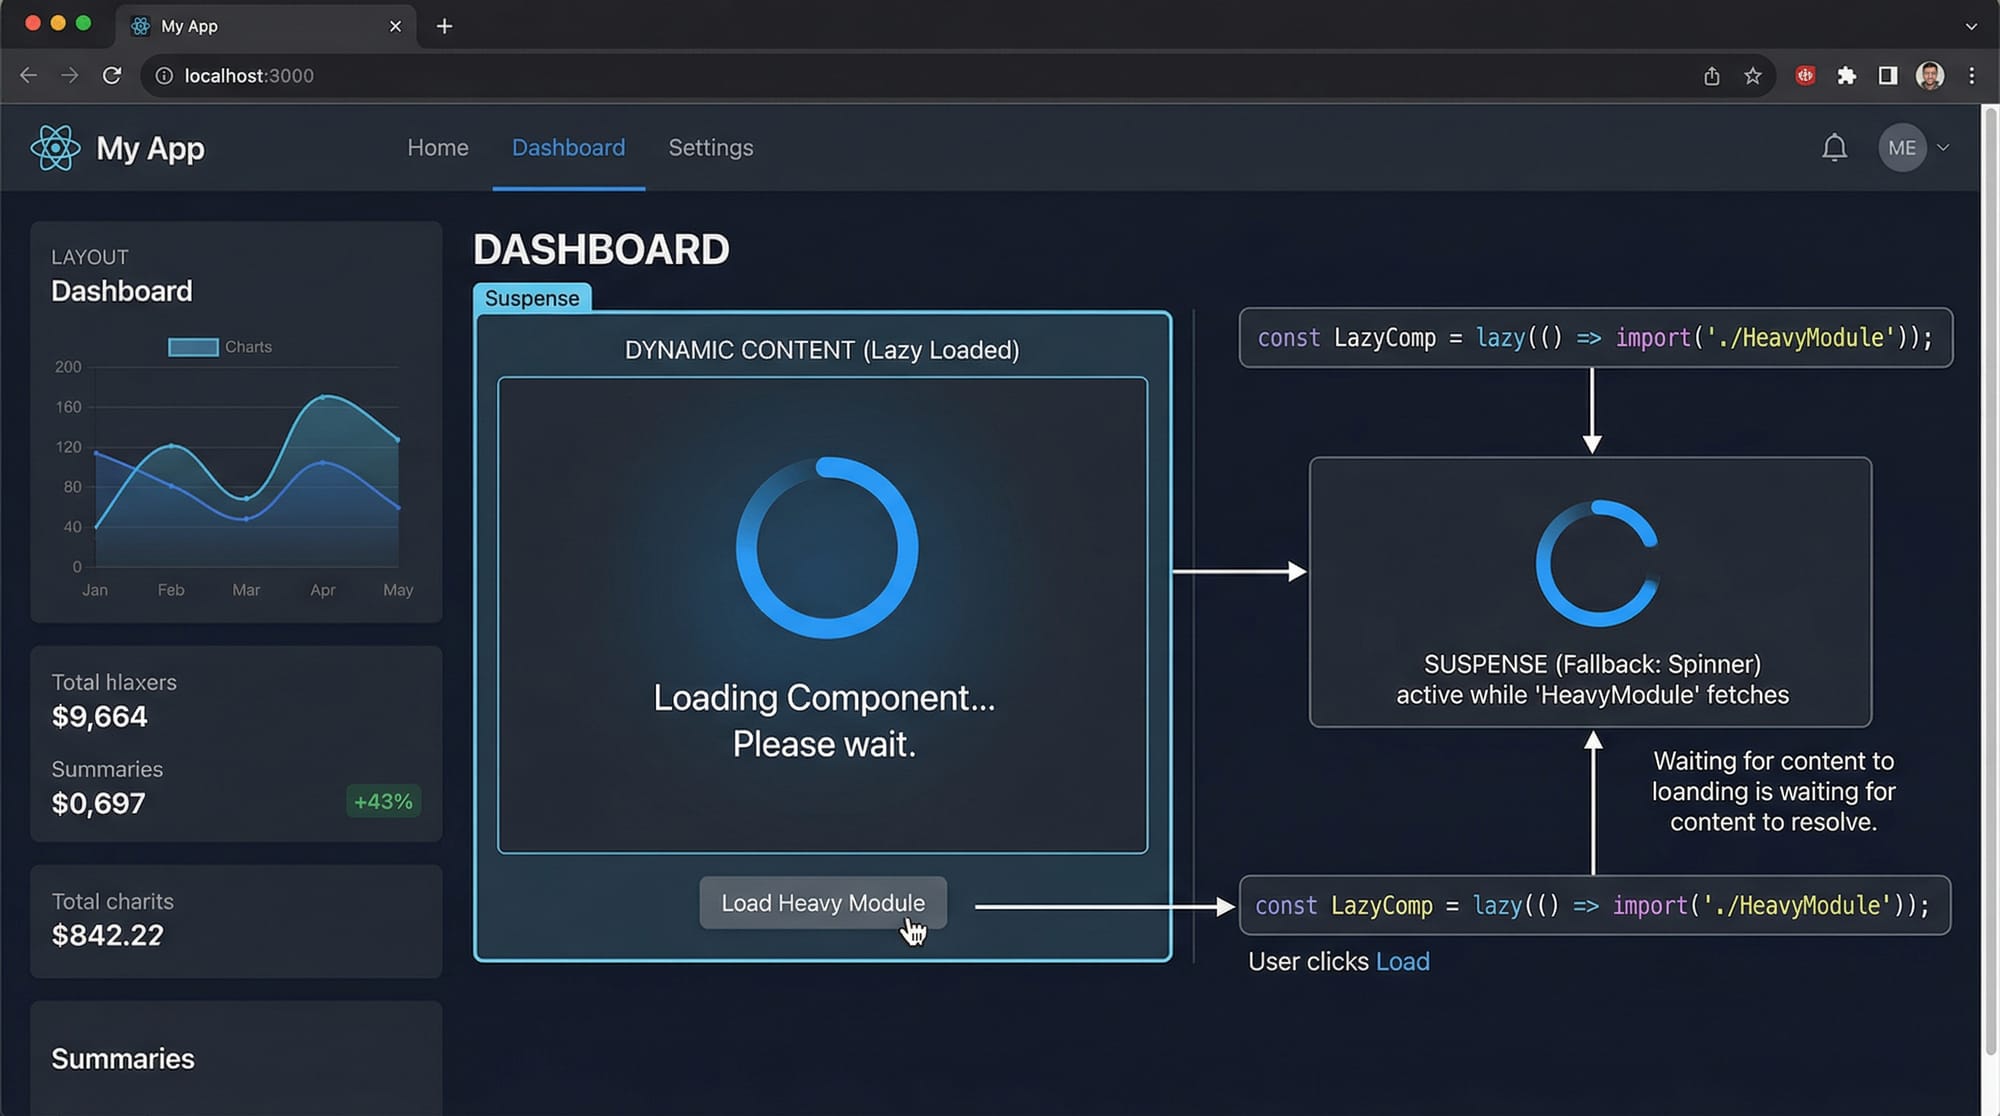Viewport: 2000px width, 1116px height.
Task: Open the Settings nav tab
Action: 710,148
